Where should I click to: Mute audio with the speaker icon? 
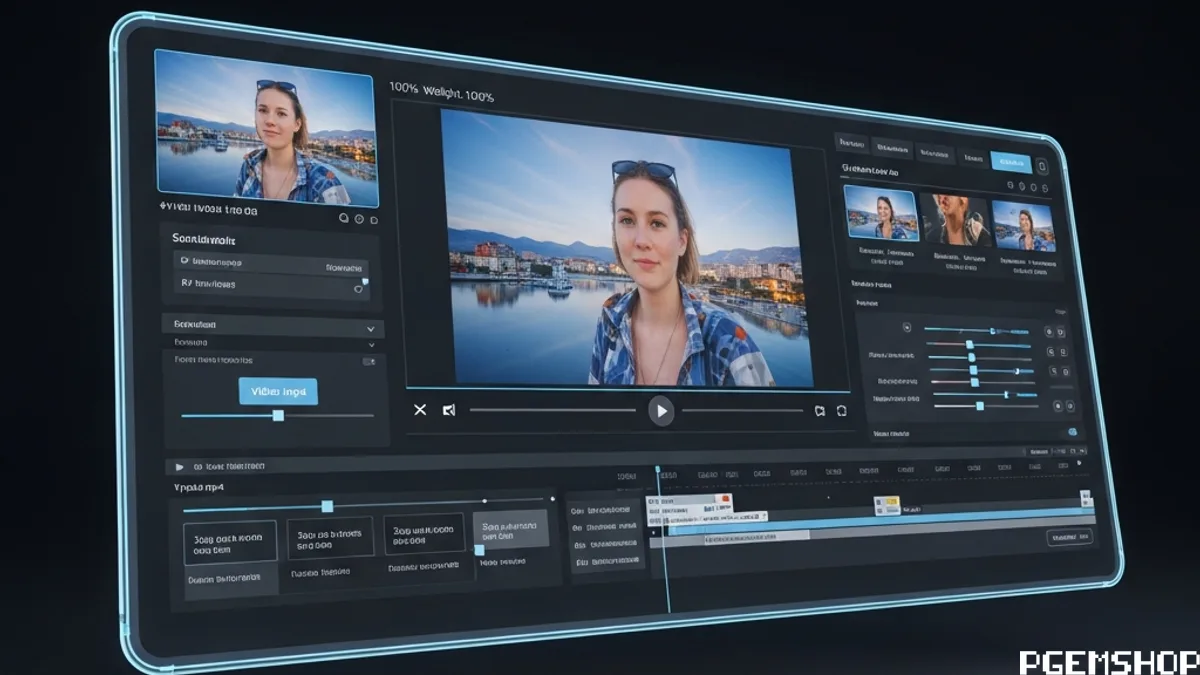(x=449, y=410)
